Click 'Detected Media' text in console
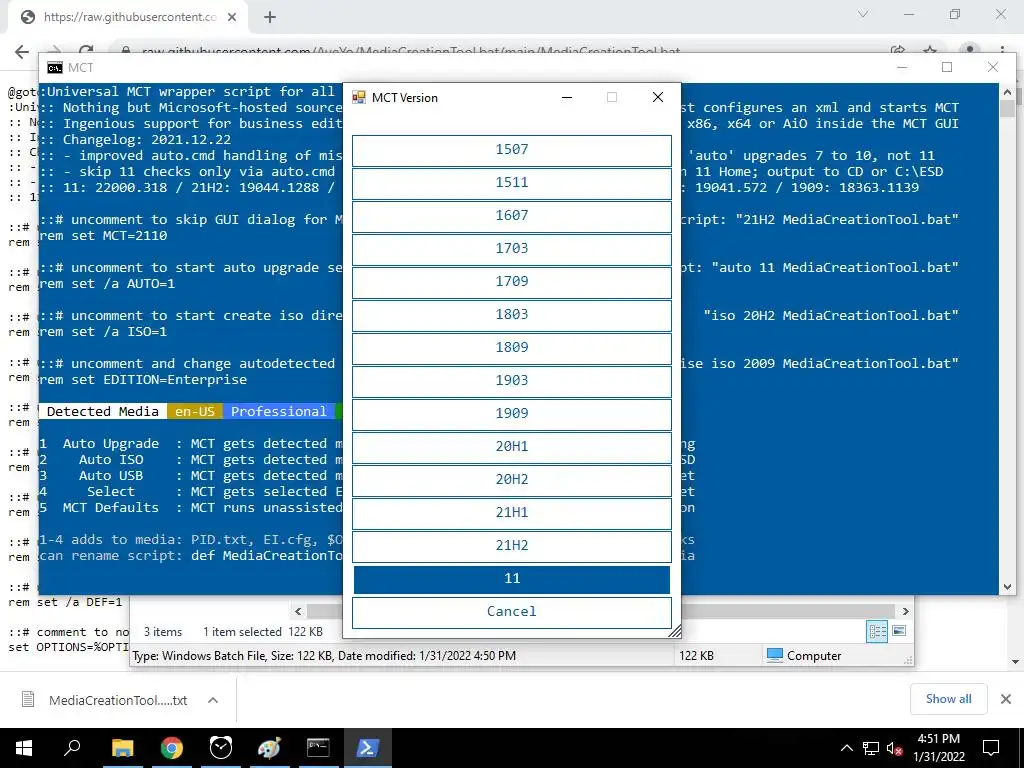The image size is (1024, 768). 103,411
